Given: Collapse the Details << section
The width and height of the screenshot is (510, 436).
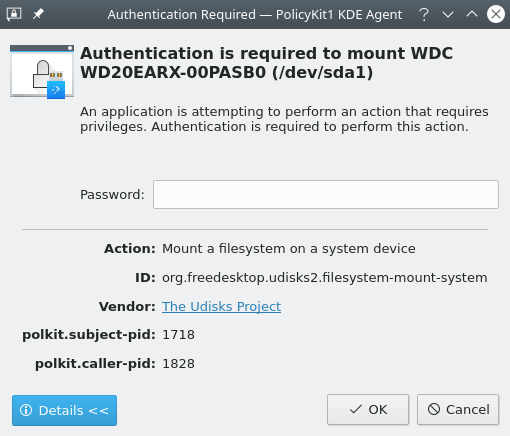Looking at the screenshot, I should point(64,410).
